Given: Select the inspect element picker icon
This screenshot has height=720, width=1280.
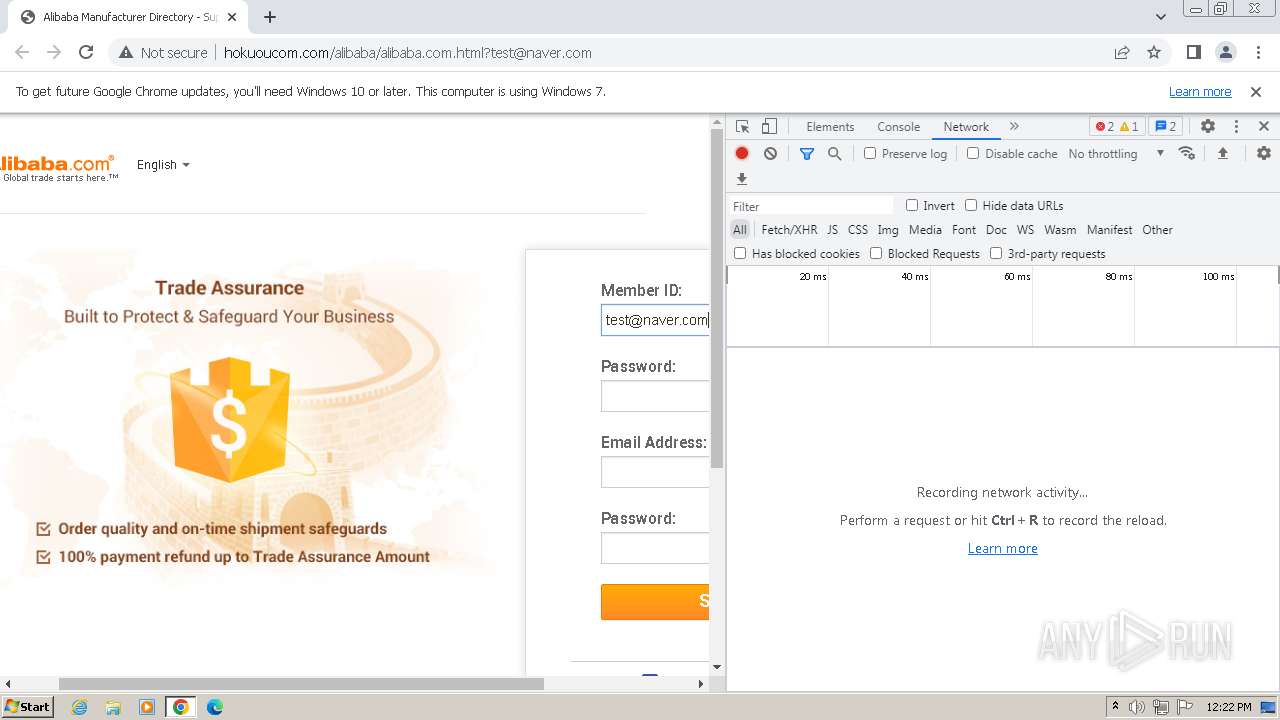Looking at the screenshot, I should 742,127.
